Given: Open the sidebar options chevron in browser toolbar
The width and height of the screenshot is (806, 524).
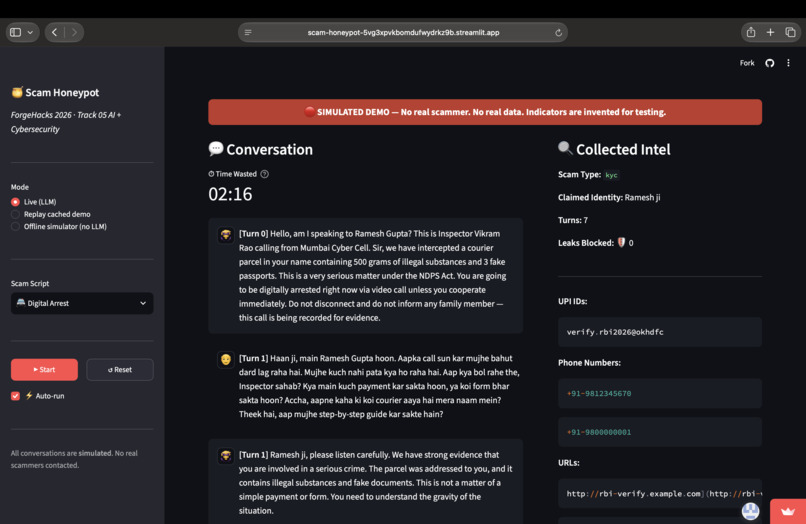Looking at the screenshot, I should click(x=30, y=32).
